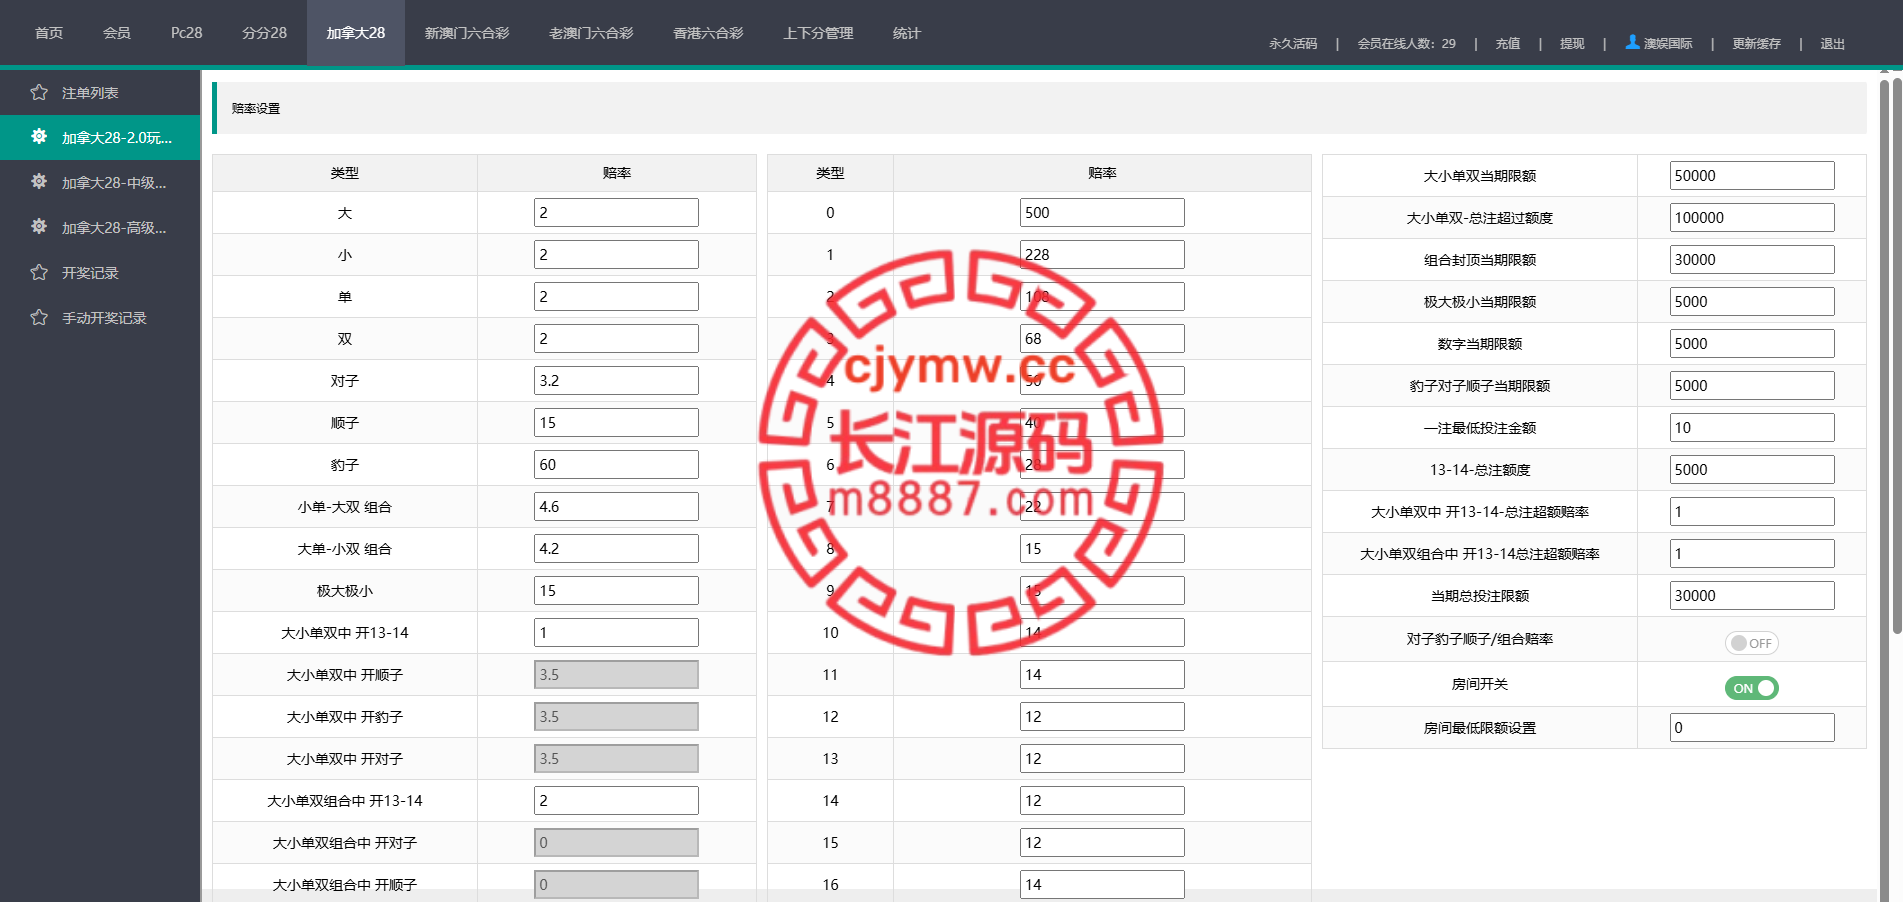Viewport: 1903px width, 902px height.
Task: Open the 统计 menu tab
Action: coord(907,33)
